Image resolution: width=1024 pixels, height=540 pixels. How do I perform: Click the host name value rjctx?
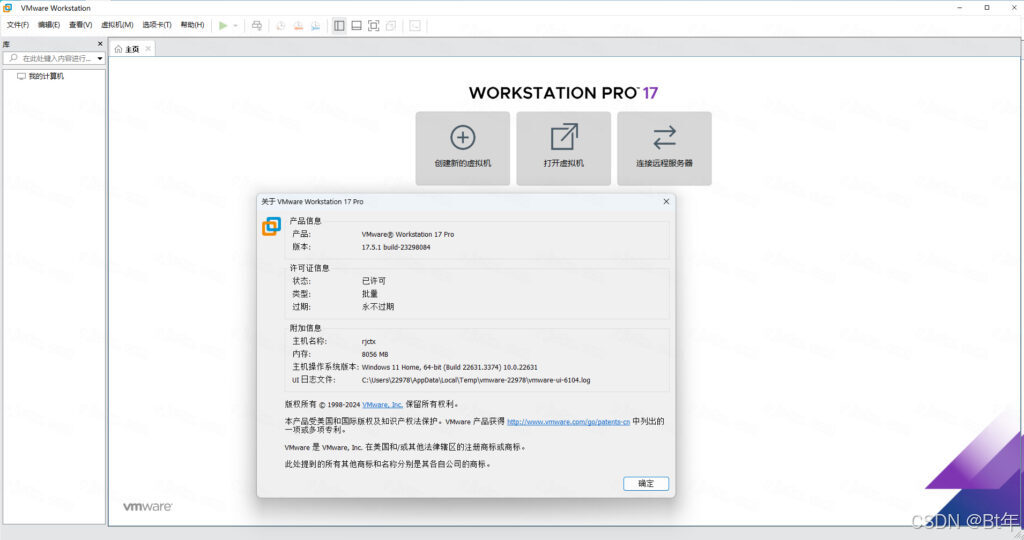pyautogui.click(x=368, y=341)
